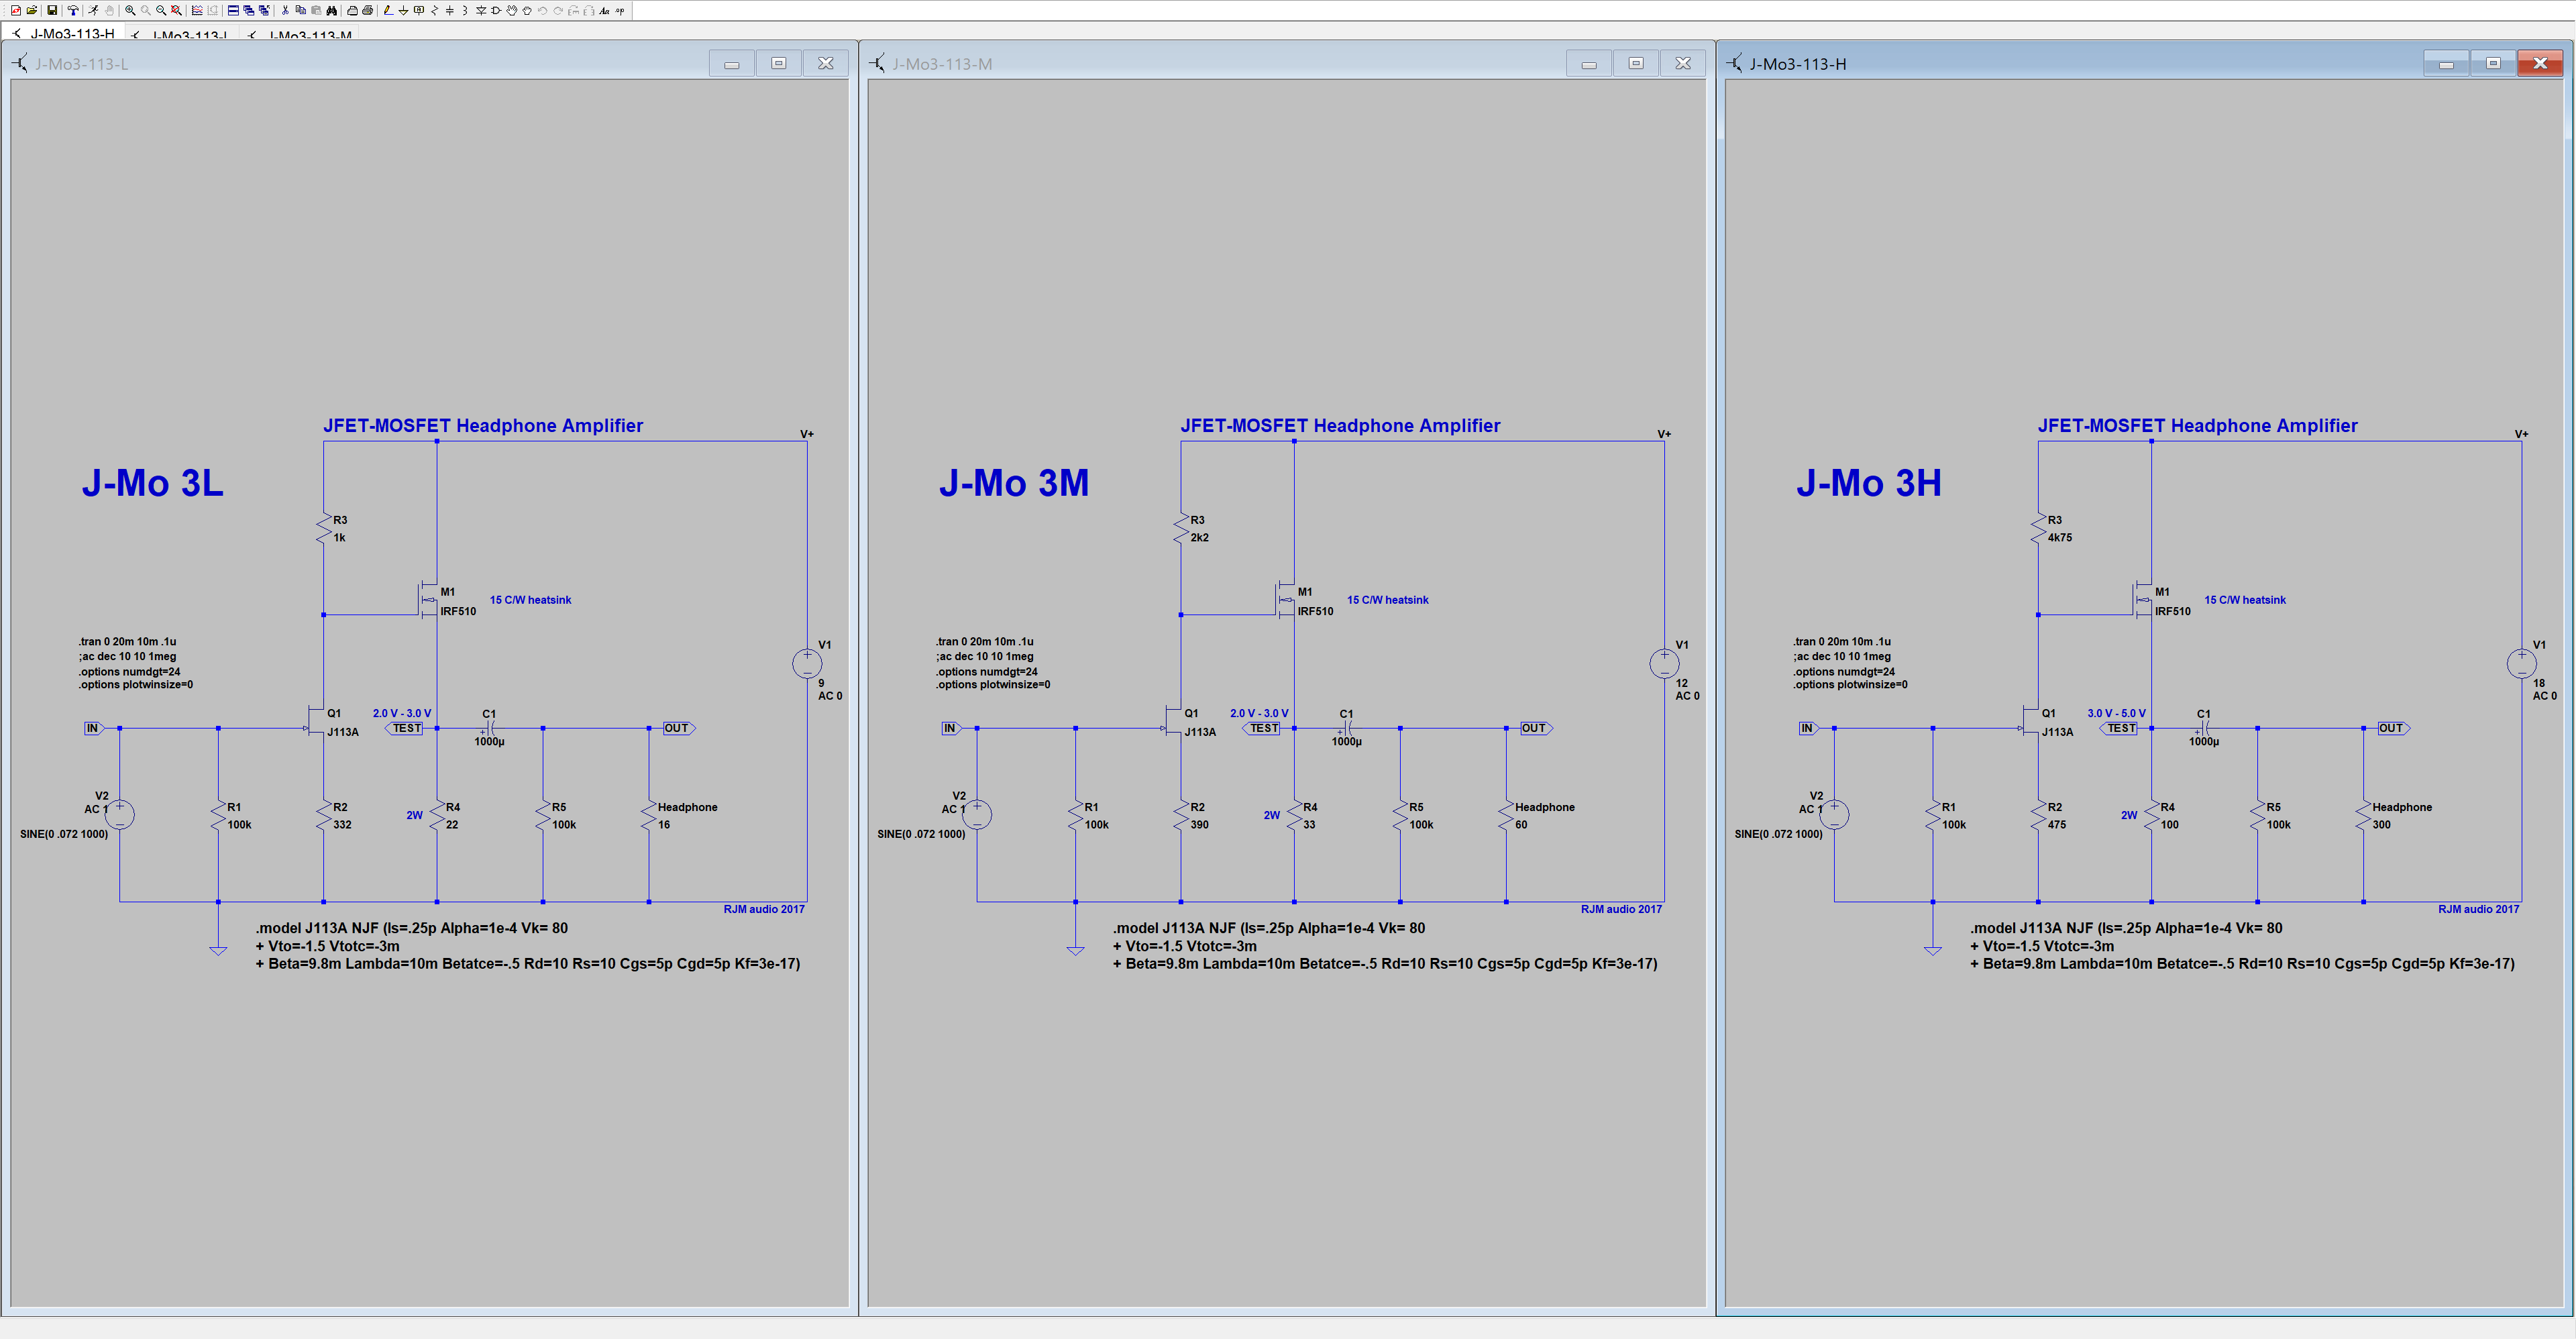Choose the Diode placement tool
This screenshot has height=1339, width=2576.
click(x=481, y=10)
